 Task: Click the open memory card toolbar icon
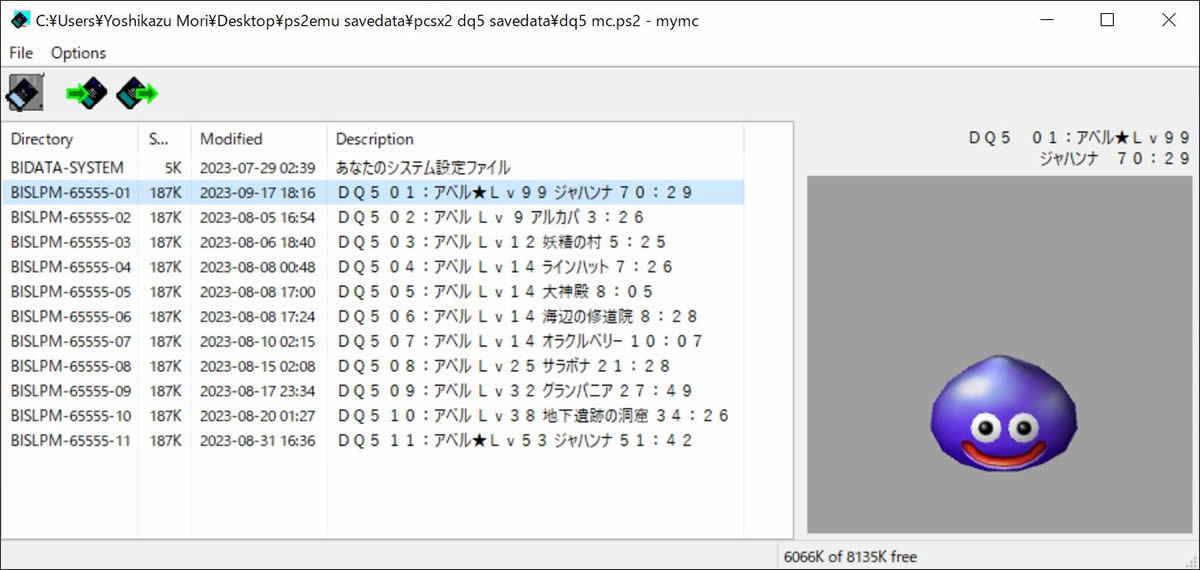coord(24,94)
